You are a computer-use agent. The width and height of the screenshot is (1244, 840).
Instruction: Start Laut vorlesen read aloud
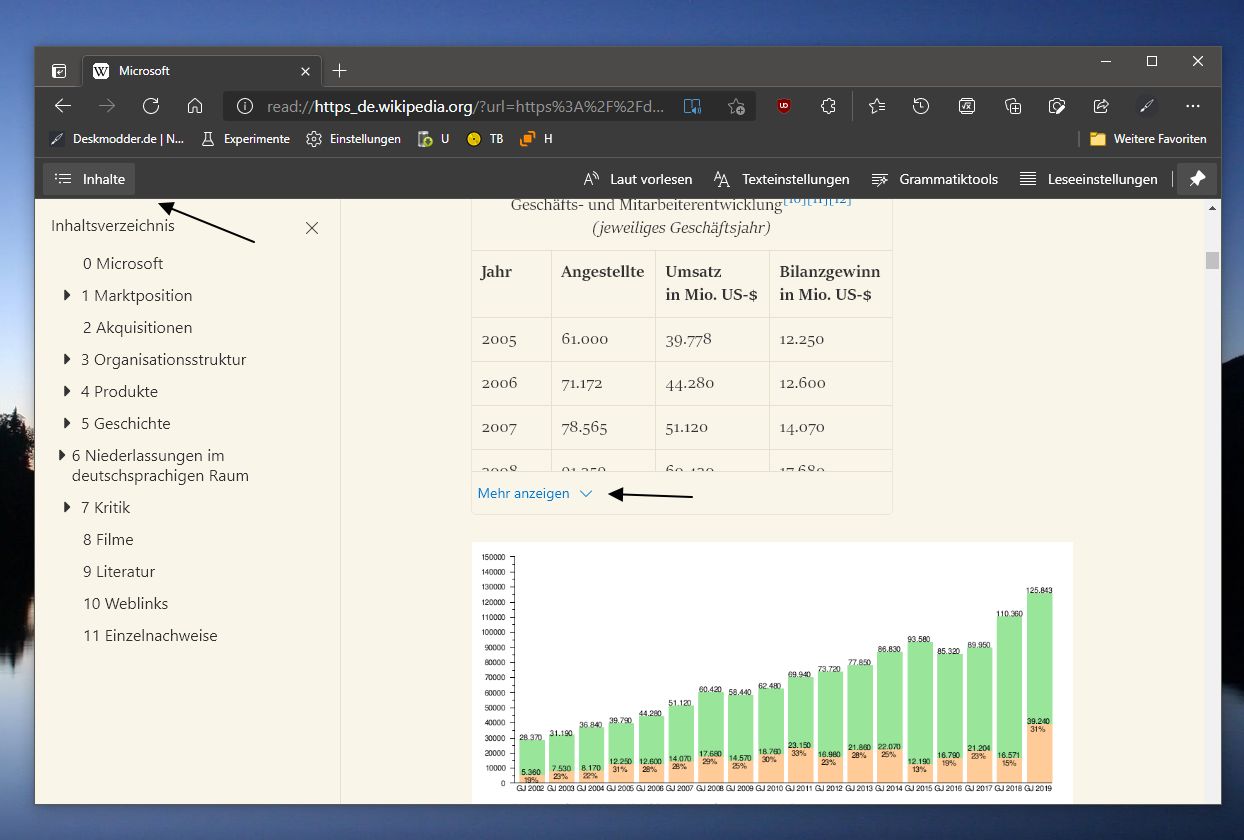coord(637,179)
